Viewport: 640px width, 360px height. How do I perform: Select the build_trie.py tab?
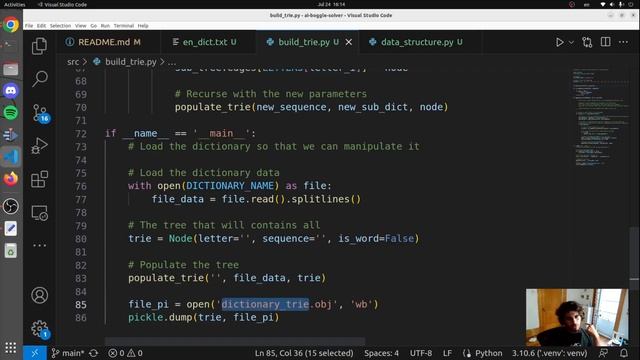tap(303, 42)
